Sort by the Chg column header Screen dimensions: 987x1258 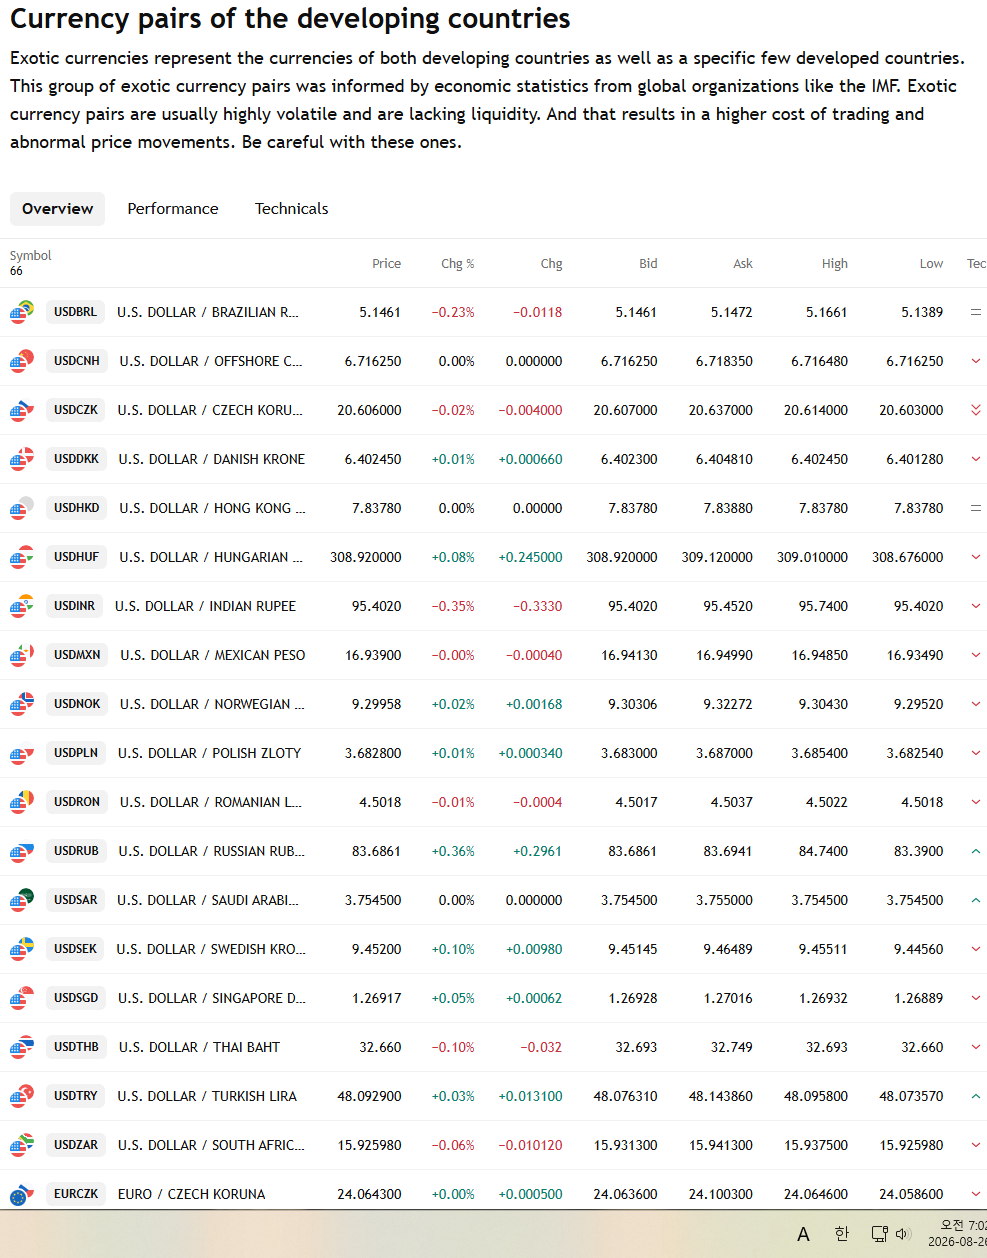click(x=551, y=264)
